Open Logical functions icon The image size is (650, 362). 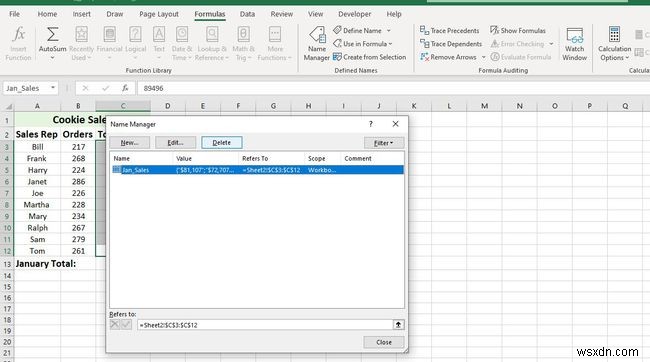coord(136,34)
